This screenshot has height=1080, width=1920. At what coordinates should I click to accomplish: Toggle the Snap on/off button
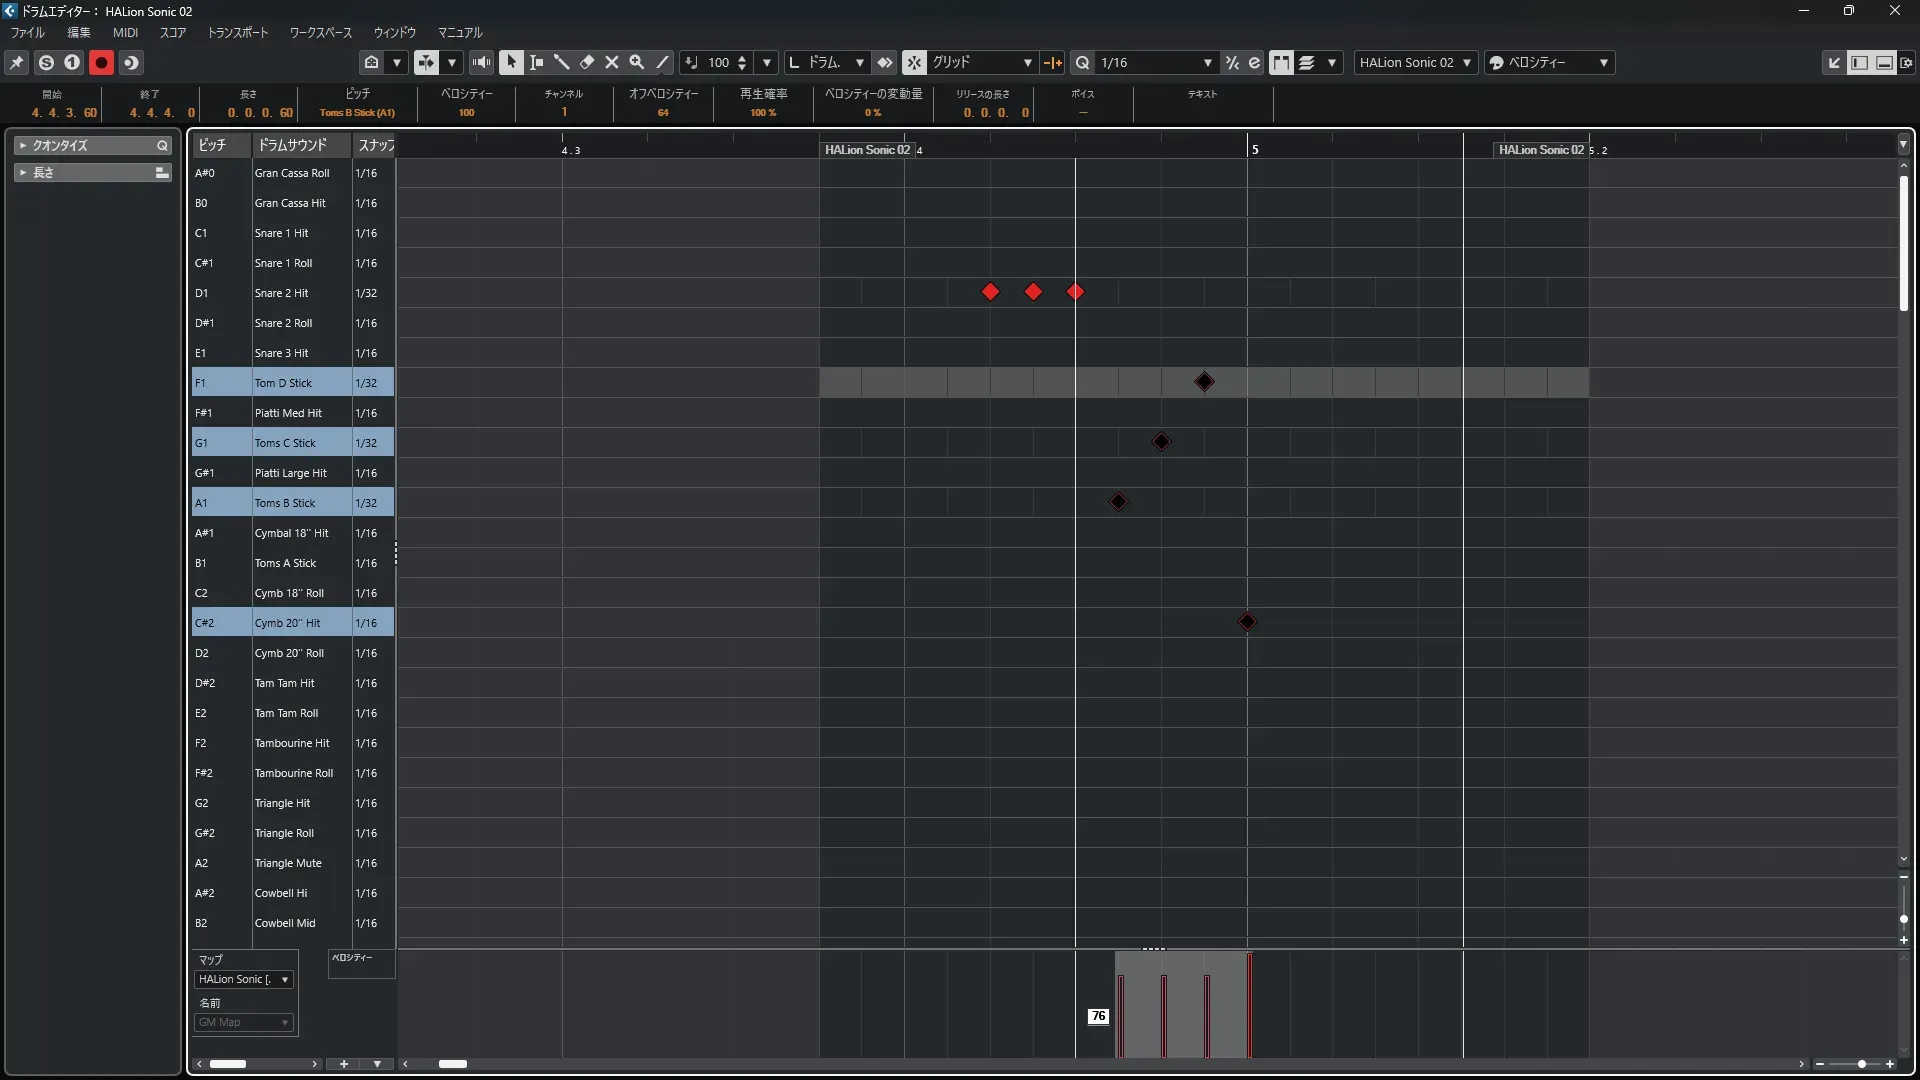point(914,62)
